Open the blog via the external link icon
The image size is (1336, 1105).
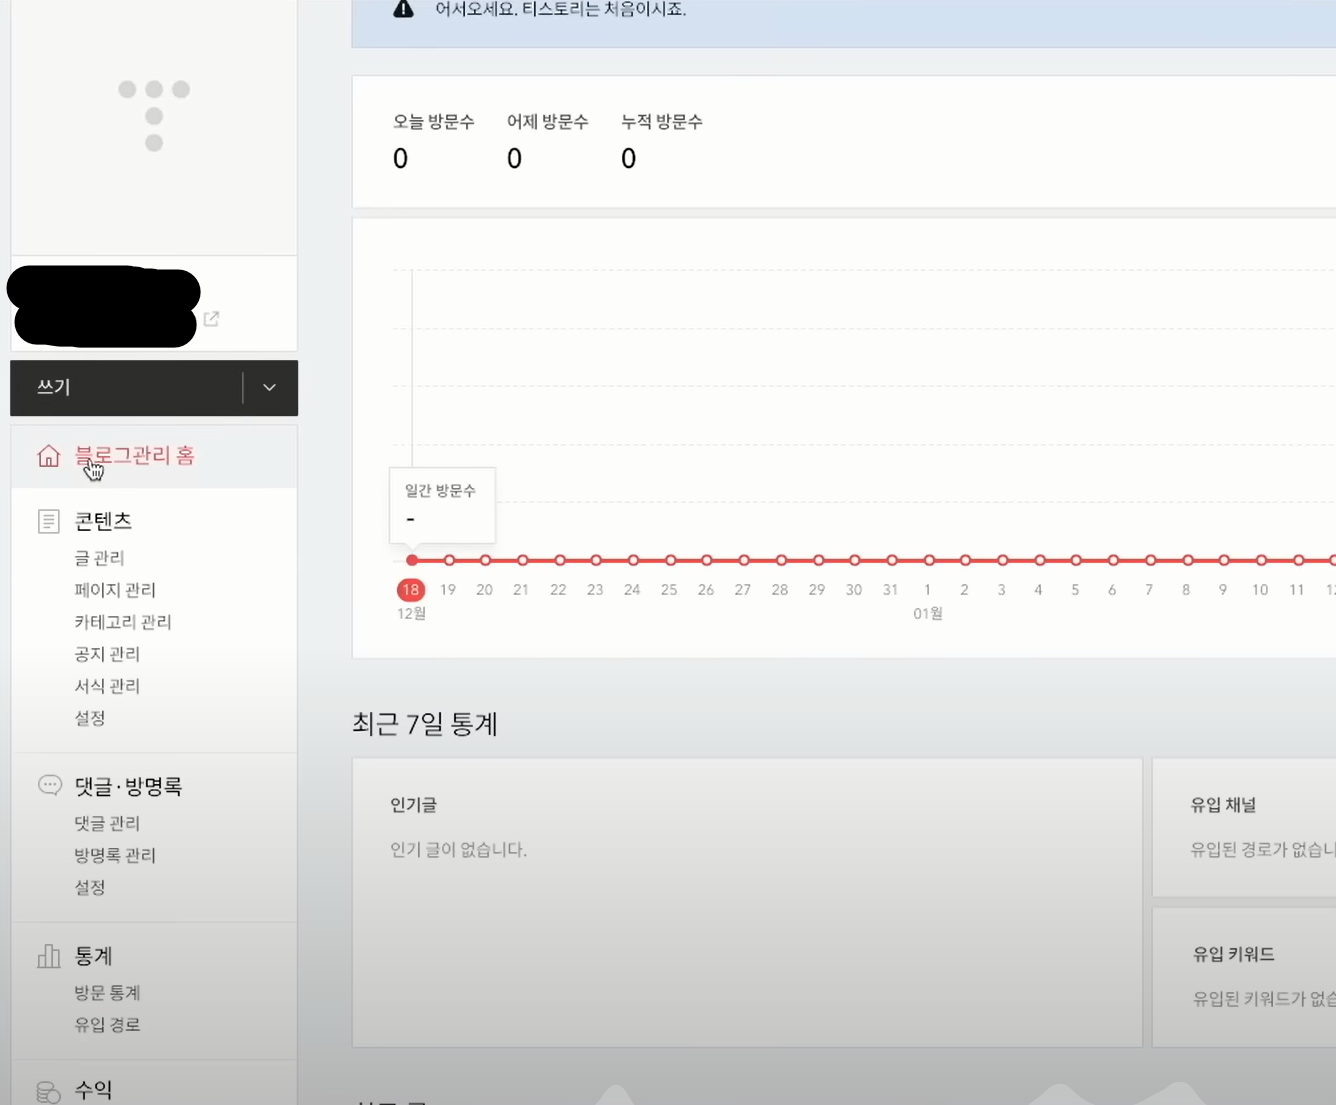click(x=211, y=318)
